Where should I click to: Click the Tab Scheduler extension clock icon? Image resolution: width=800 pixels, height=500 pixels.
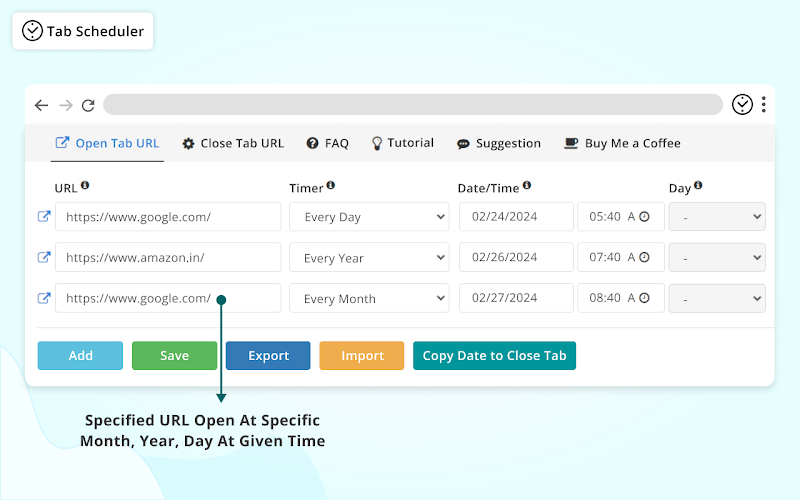tap(742, 104)
